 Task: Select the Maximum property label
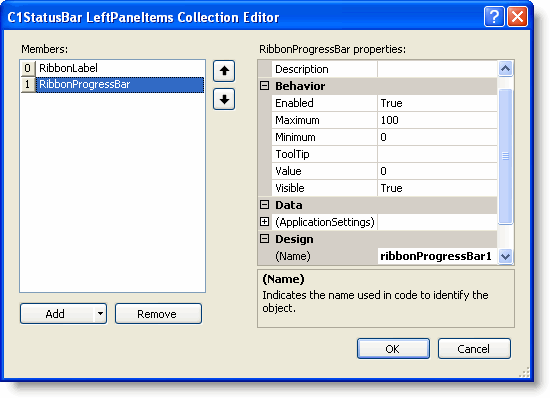coord(324,120)
